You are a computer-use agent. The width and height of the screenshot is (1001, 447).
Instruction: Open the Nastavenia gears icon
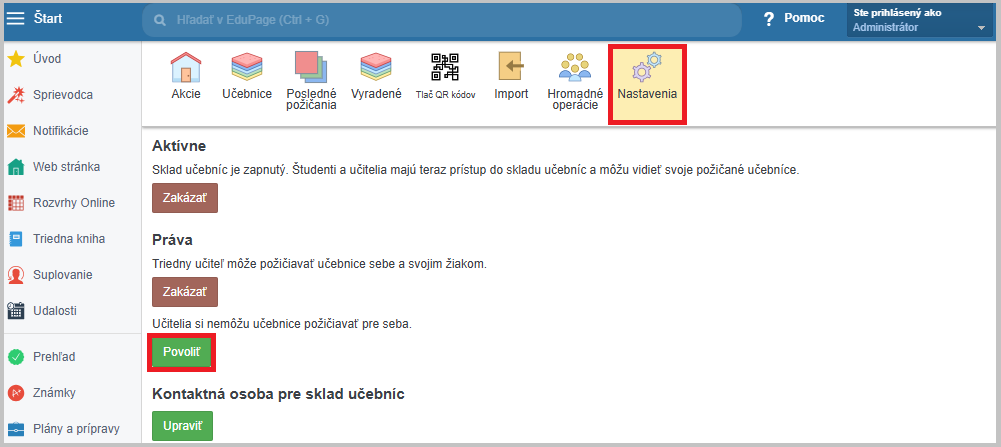647,67
